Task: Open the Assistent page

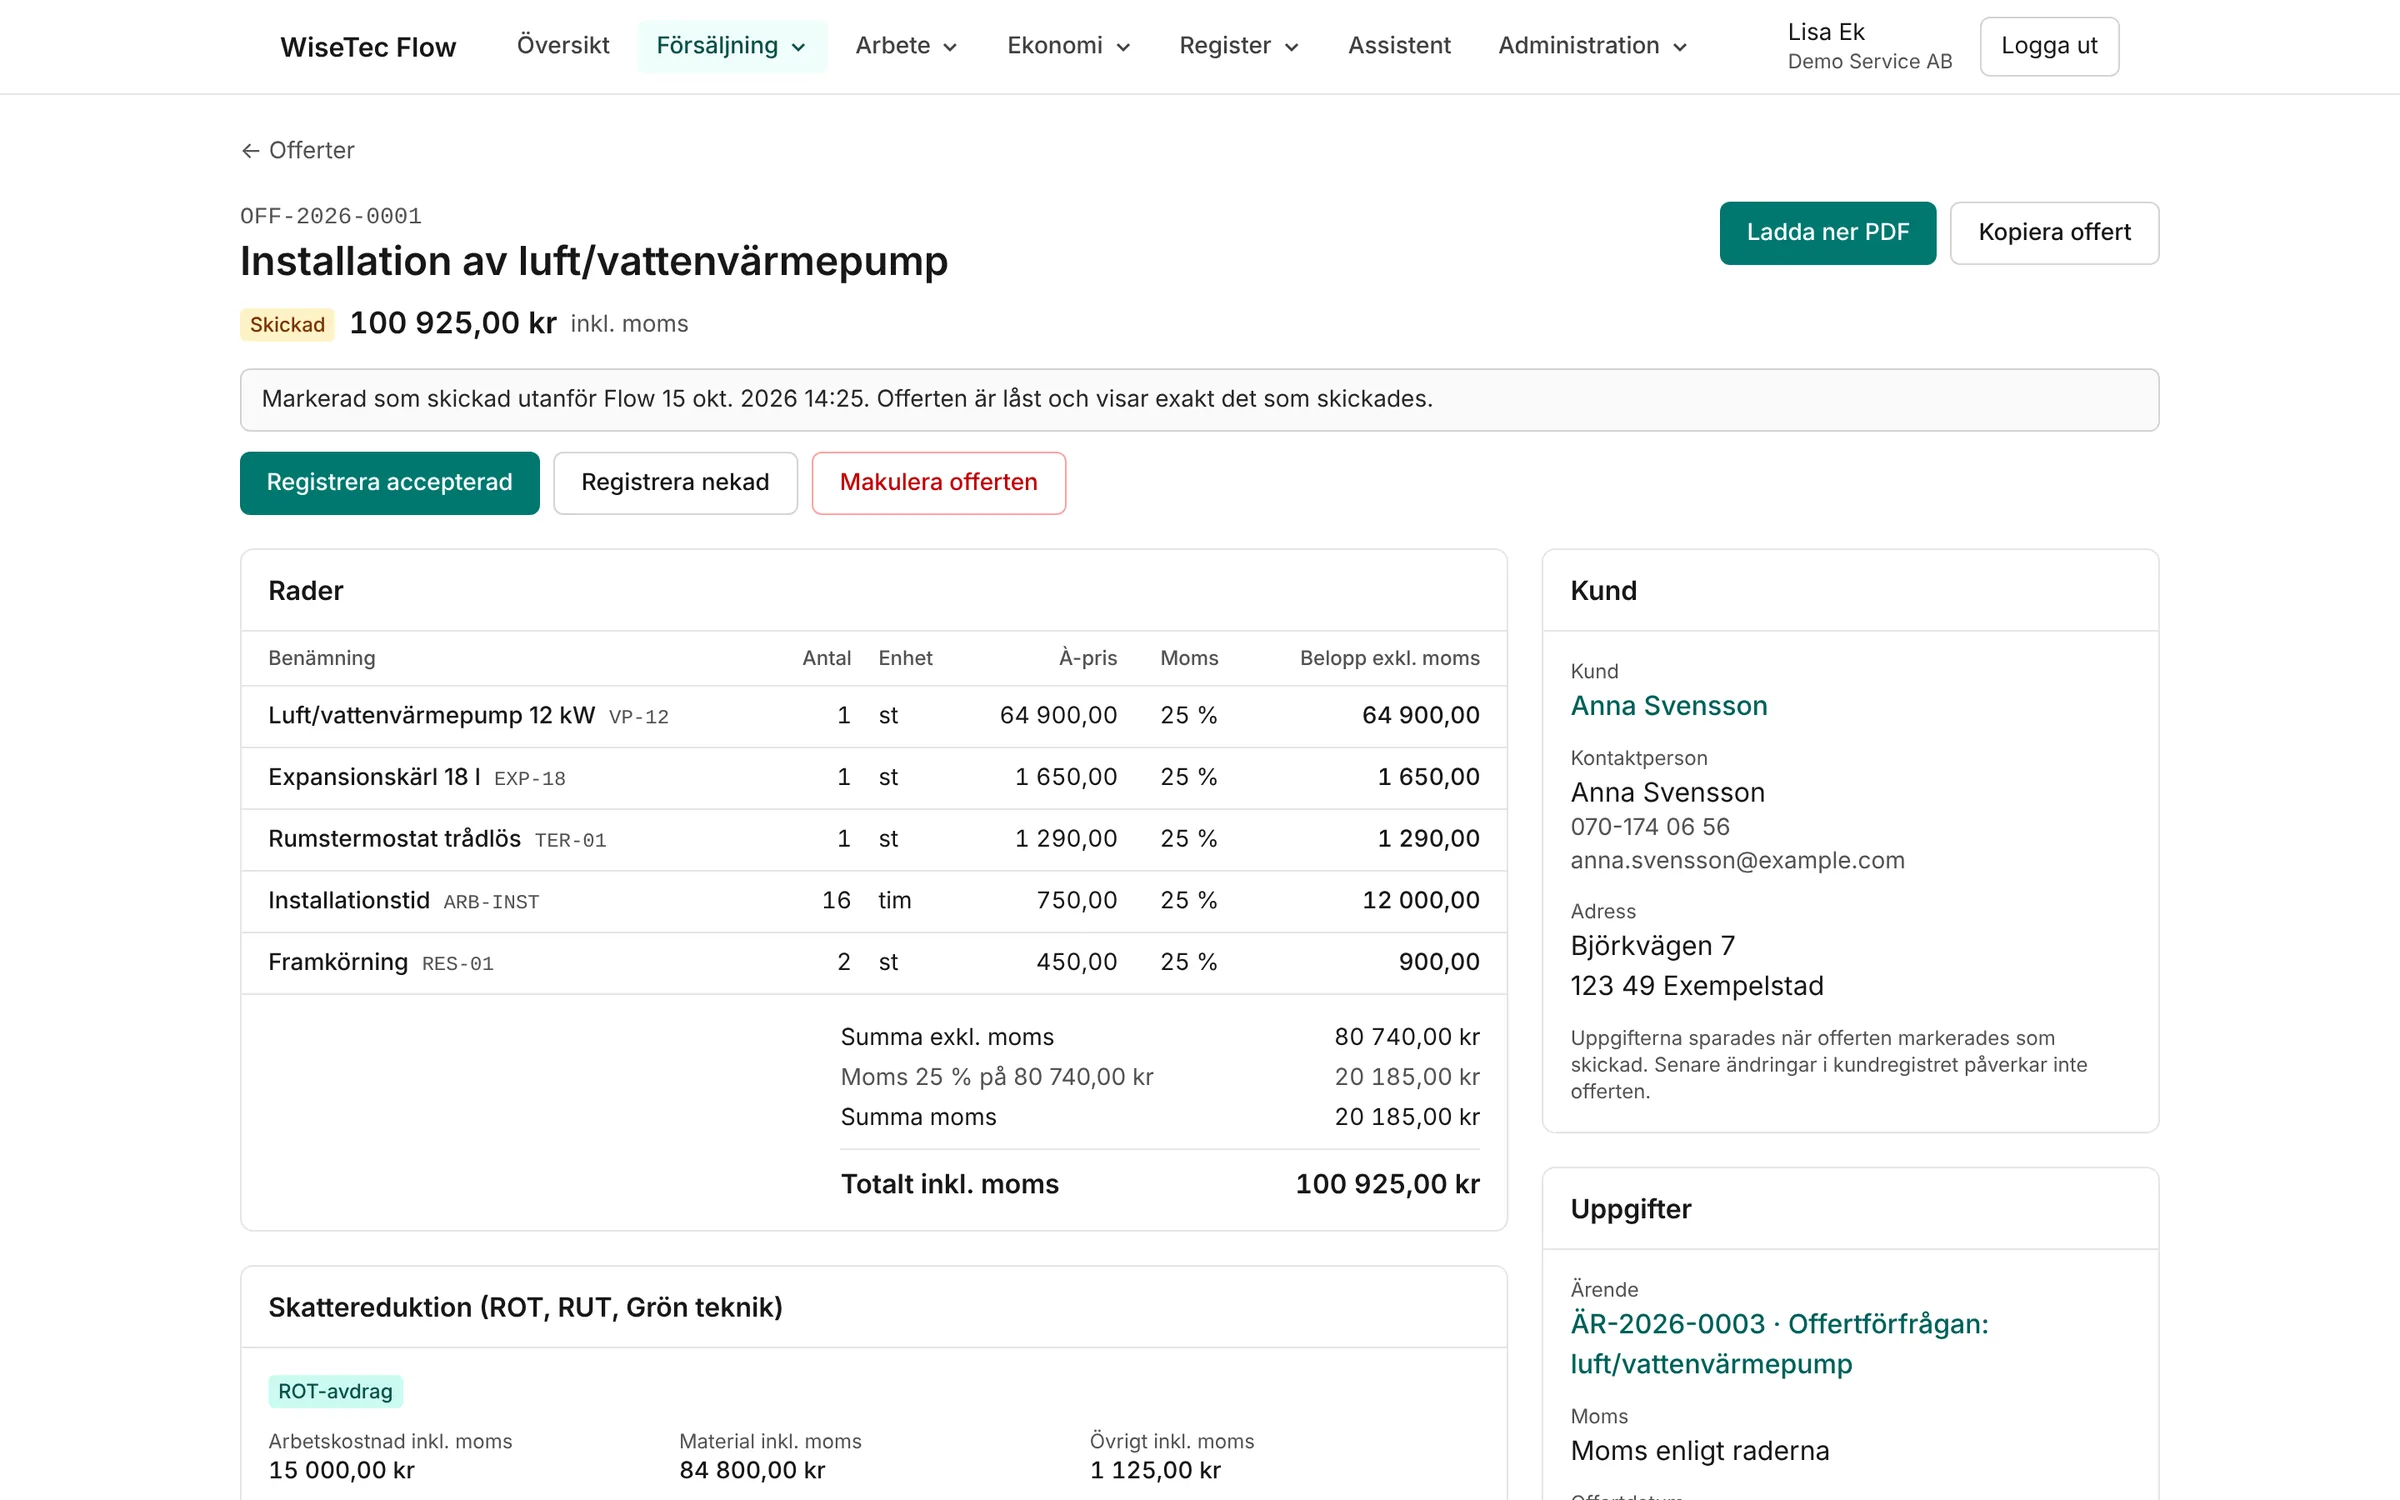Action: tap(1399, 46)
